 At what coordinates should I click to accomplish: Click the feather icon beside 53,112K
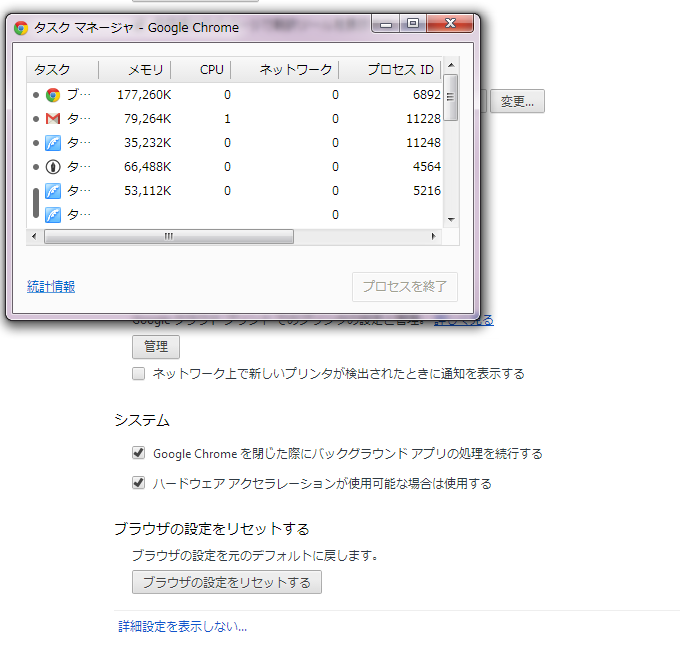tap(53, 191)
